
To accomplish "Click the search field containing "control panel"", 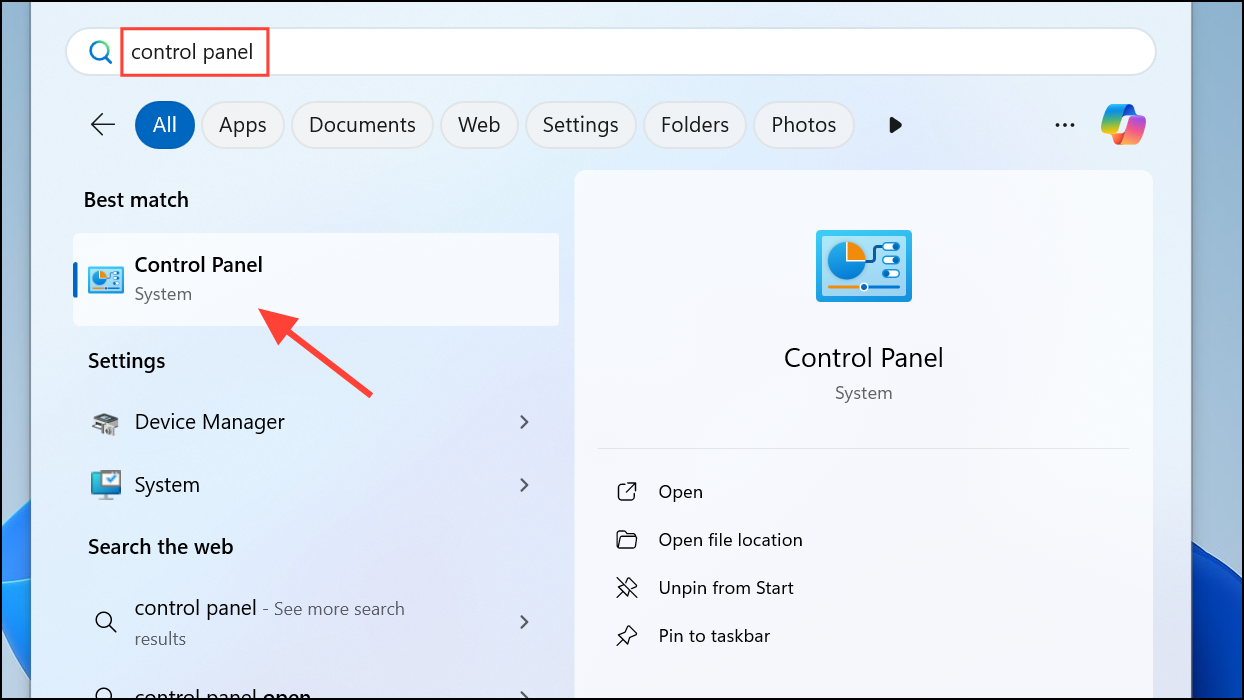I will pyautogui.click(x=610, y=51).
